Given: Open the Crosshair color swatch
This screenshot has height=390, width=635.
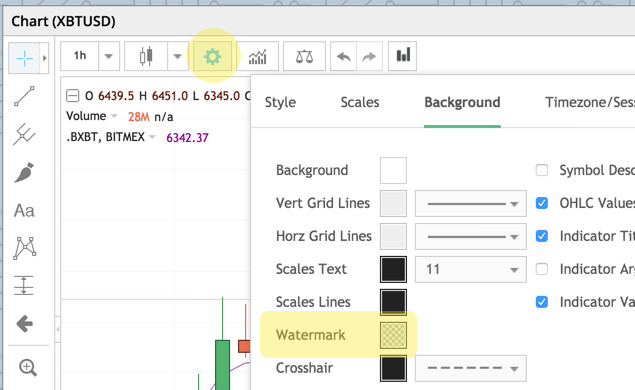Looking at the screenshot, I should coord(393,368).
